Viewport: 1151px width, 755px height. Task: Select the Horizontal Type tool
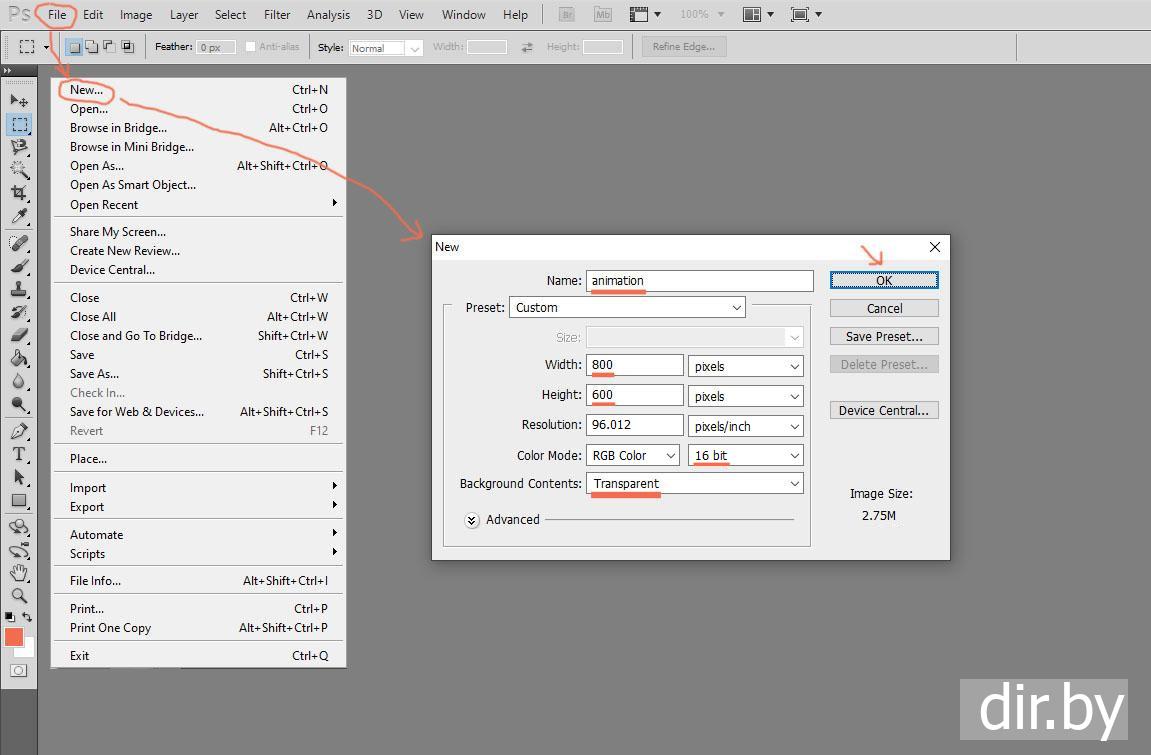click(x=19, y=454)
